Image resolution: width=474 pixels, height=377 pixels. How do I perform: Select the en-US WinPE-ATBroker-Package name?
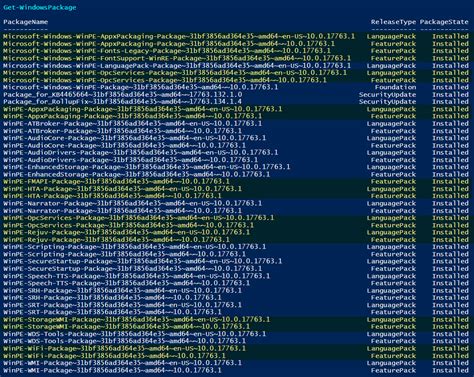[x=133, y=124]
